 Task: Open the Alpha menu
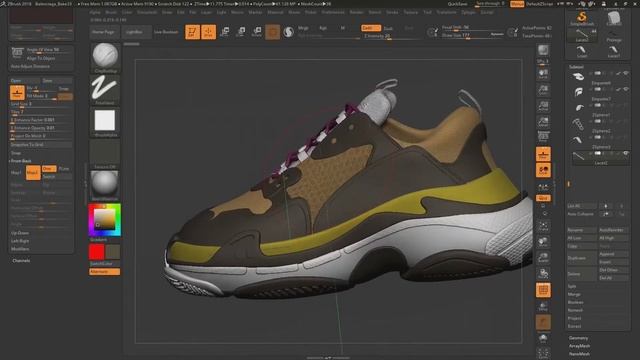click(x=95, y=12)
